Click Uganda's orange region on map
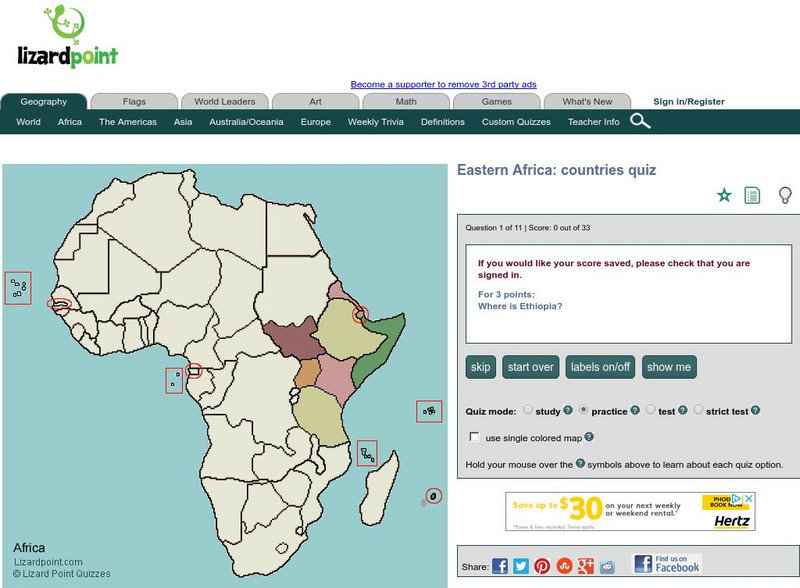800x588 pixels. (x=307, y=373)
